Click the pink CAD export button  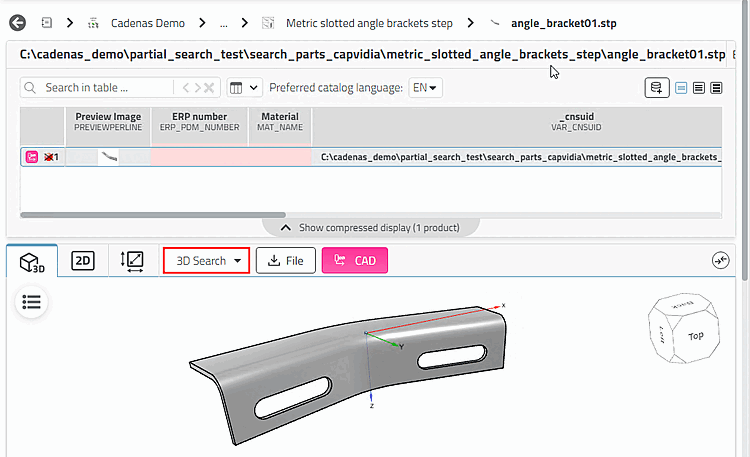point(354,261)
